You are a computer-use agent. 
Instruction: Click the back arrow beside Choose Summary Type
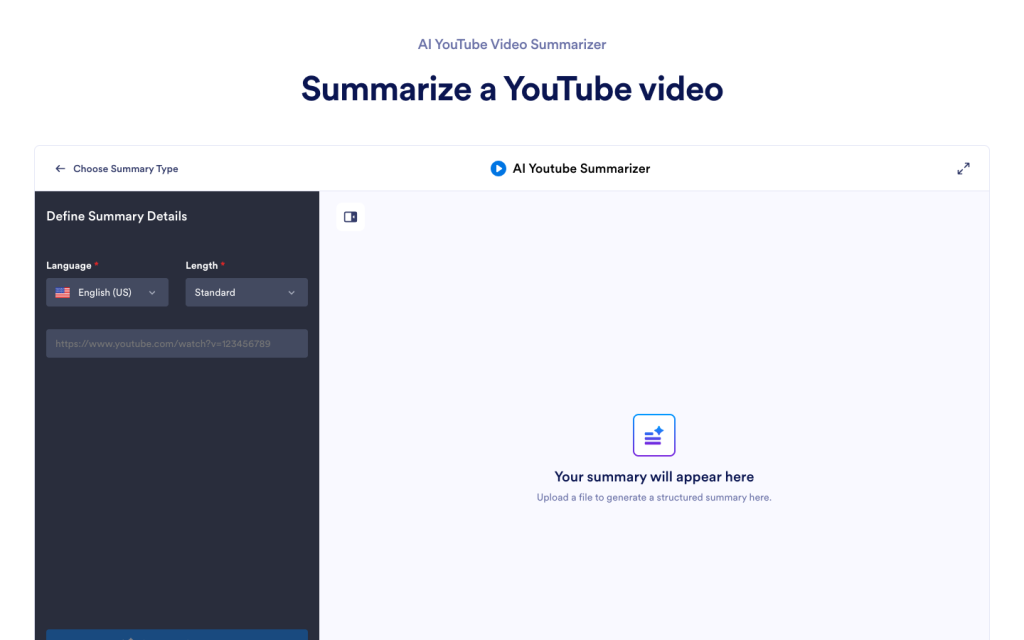pyautogui.click(x=60, y=168)
